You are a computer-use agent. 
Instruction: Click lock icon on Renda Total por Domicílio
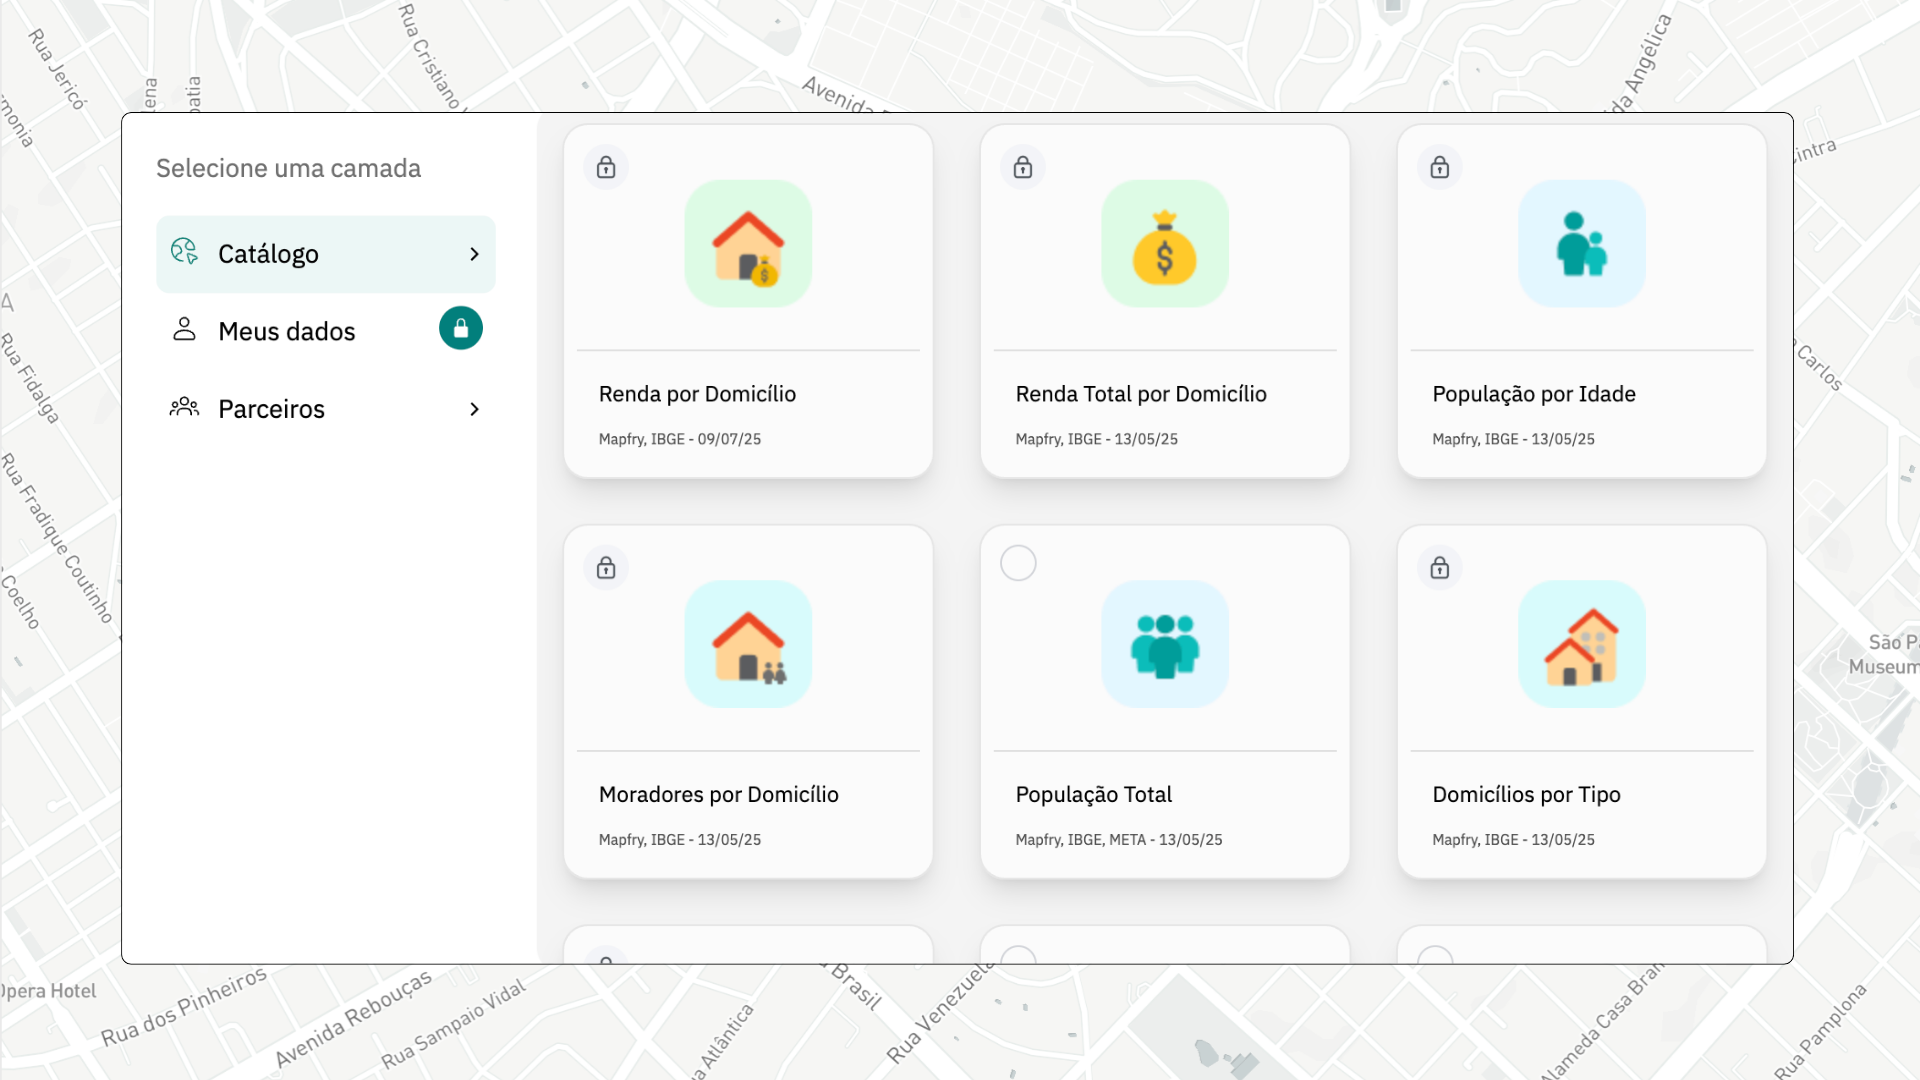coord(1022,167)
